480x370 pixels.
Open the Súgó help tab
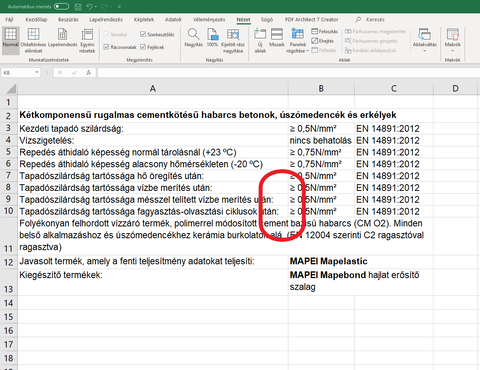(x=267, y=20)
